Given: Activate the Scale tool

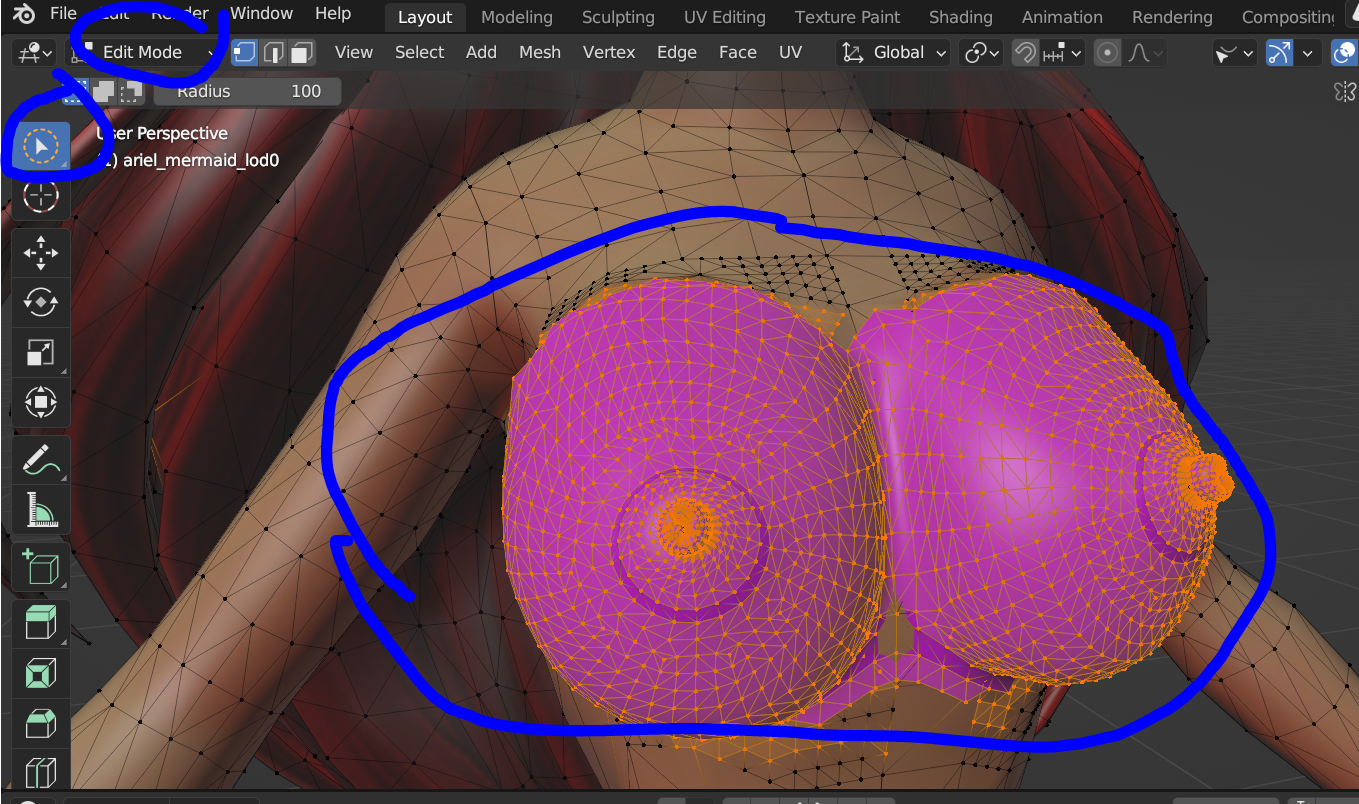Looking at the screenshot, I should pos(41,352).
